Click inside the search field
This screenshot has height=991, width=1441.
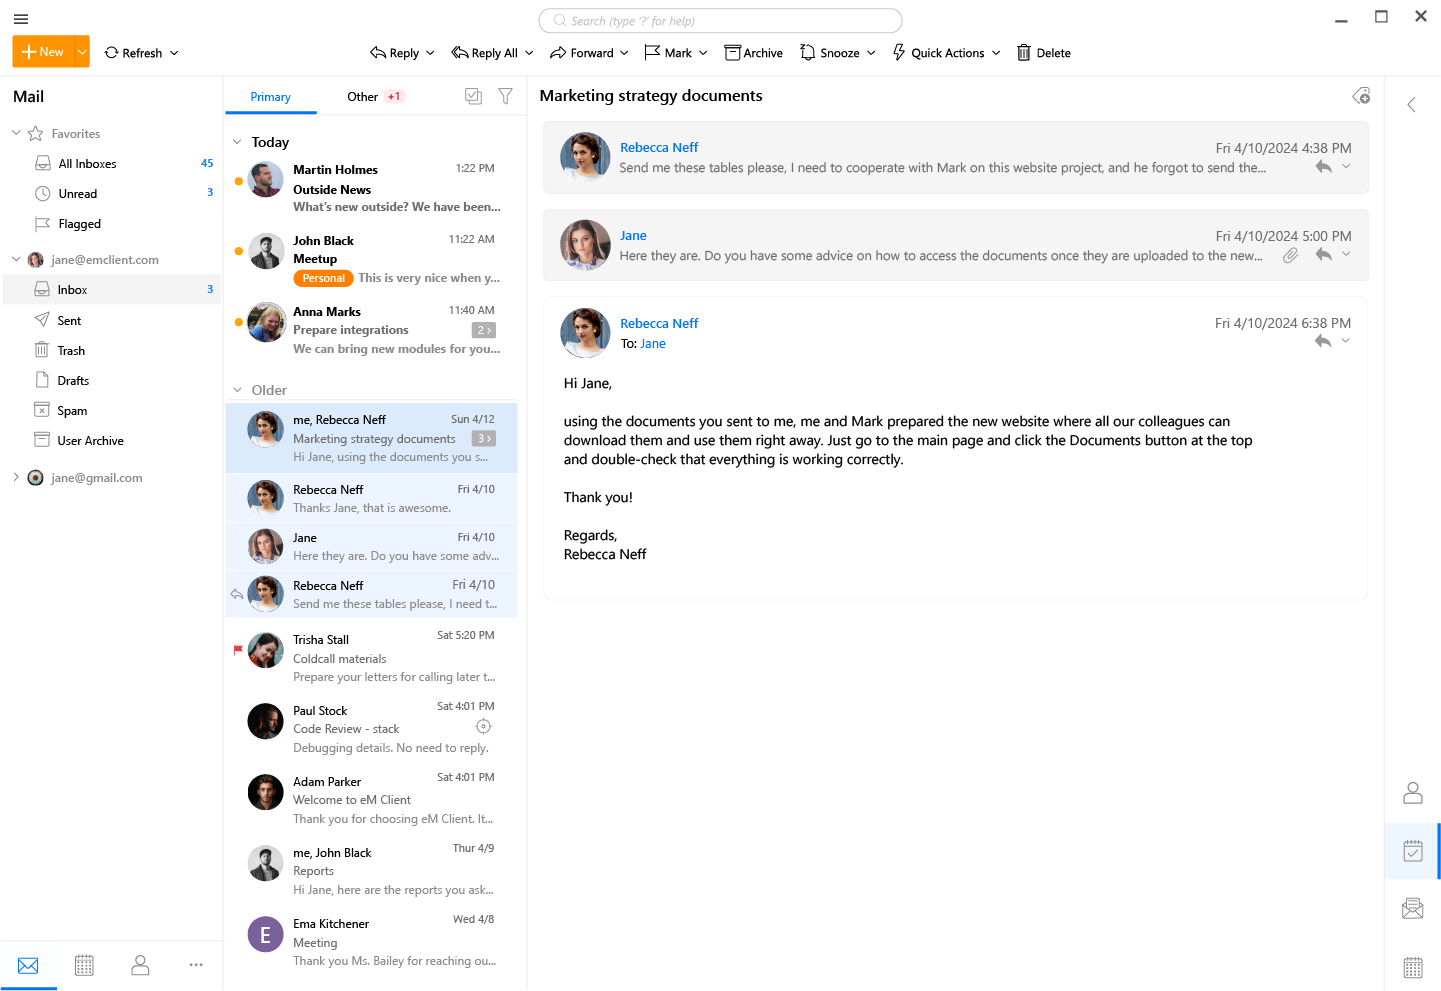(x=719, y=20)
